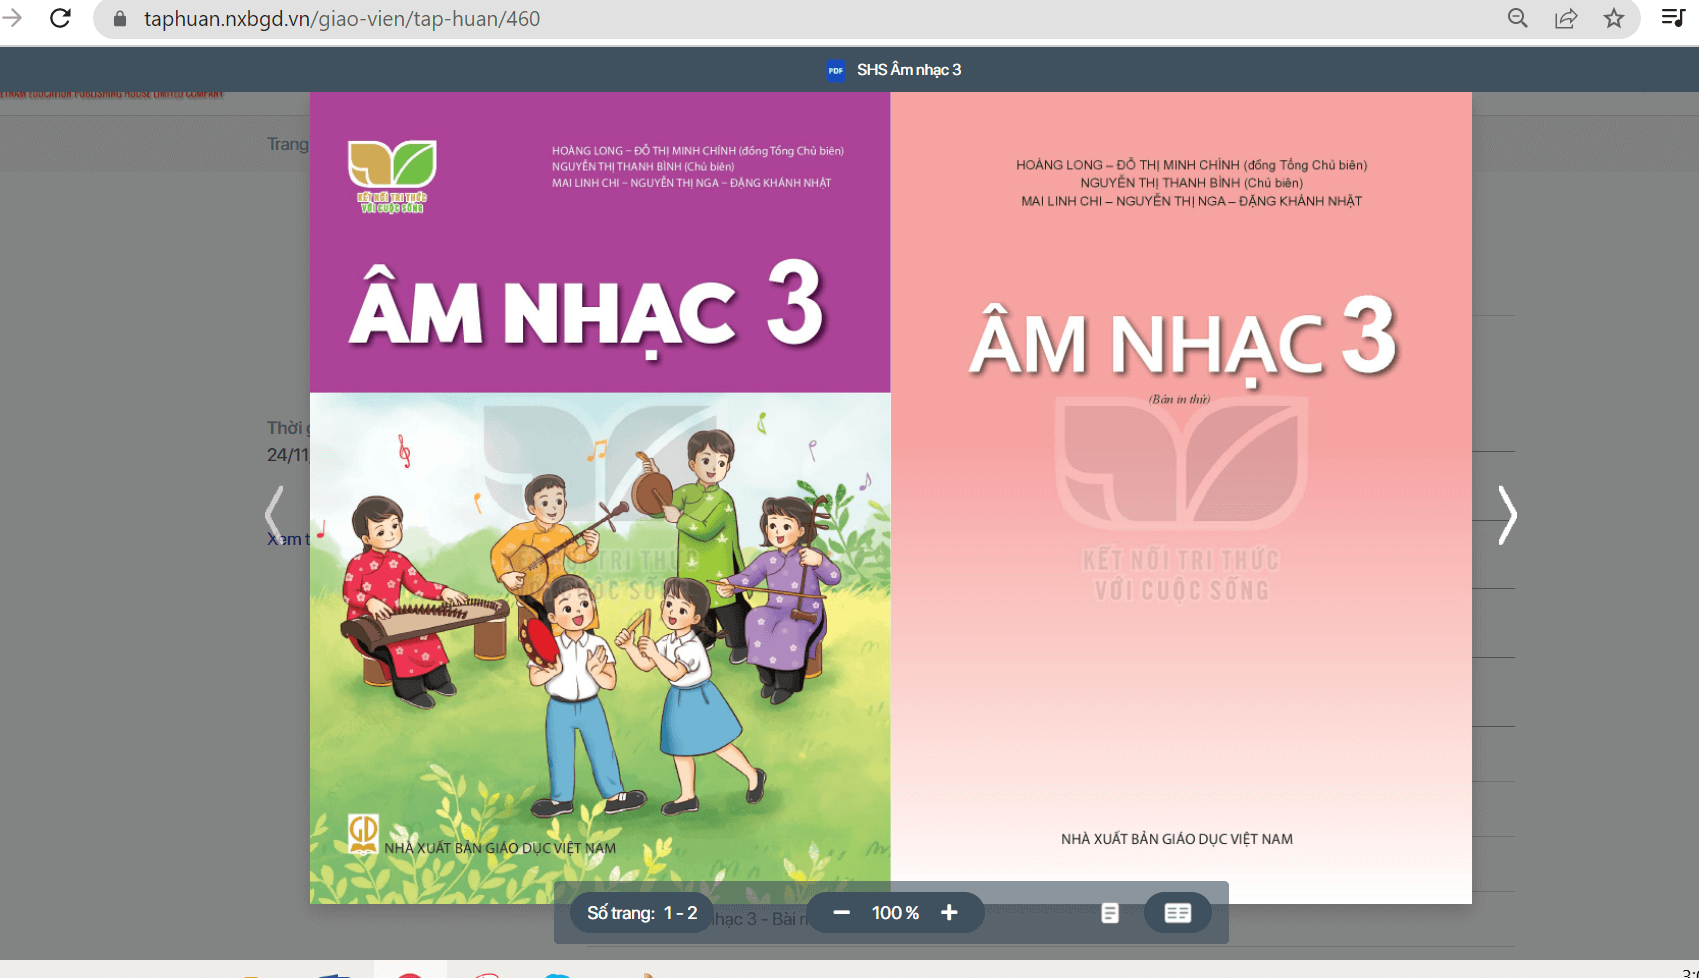Click the left cover page of Âm nhạc 3
Screen dimensions: 1699x978
(600, 498)
